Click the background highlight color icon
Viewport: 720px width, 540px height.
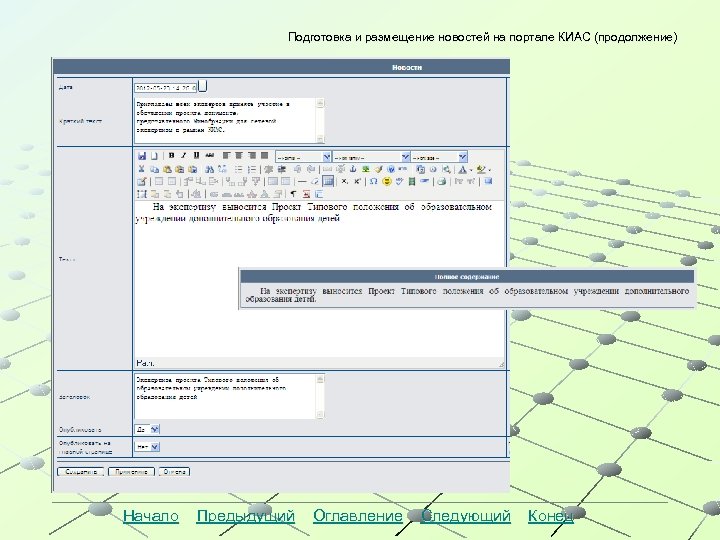pyautogui.click(x=481, y=169)
